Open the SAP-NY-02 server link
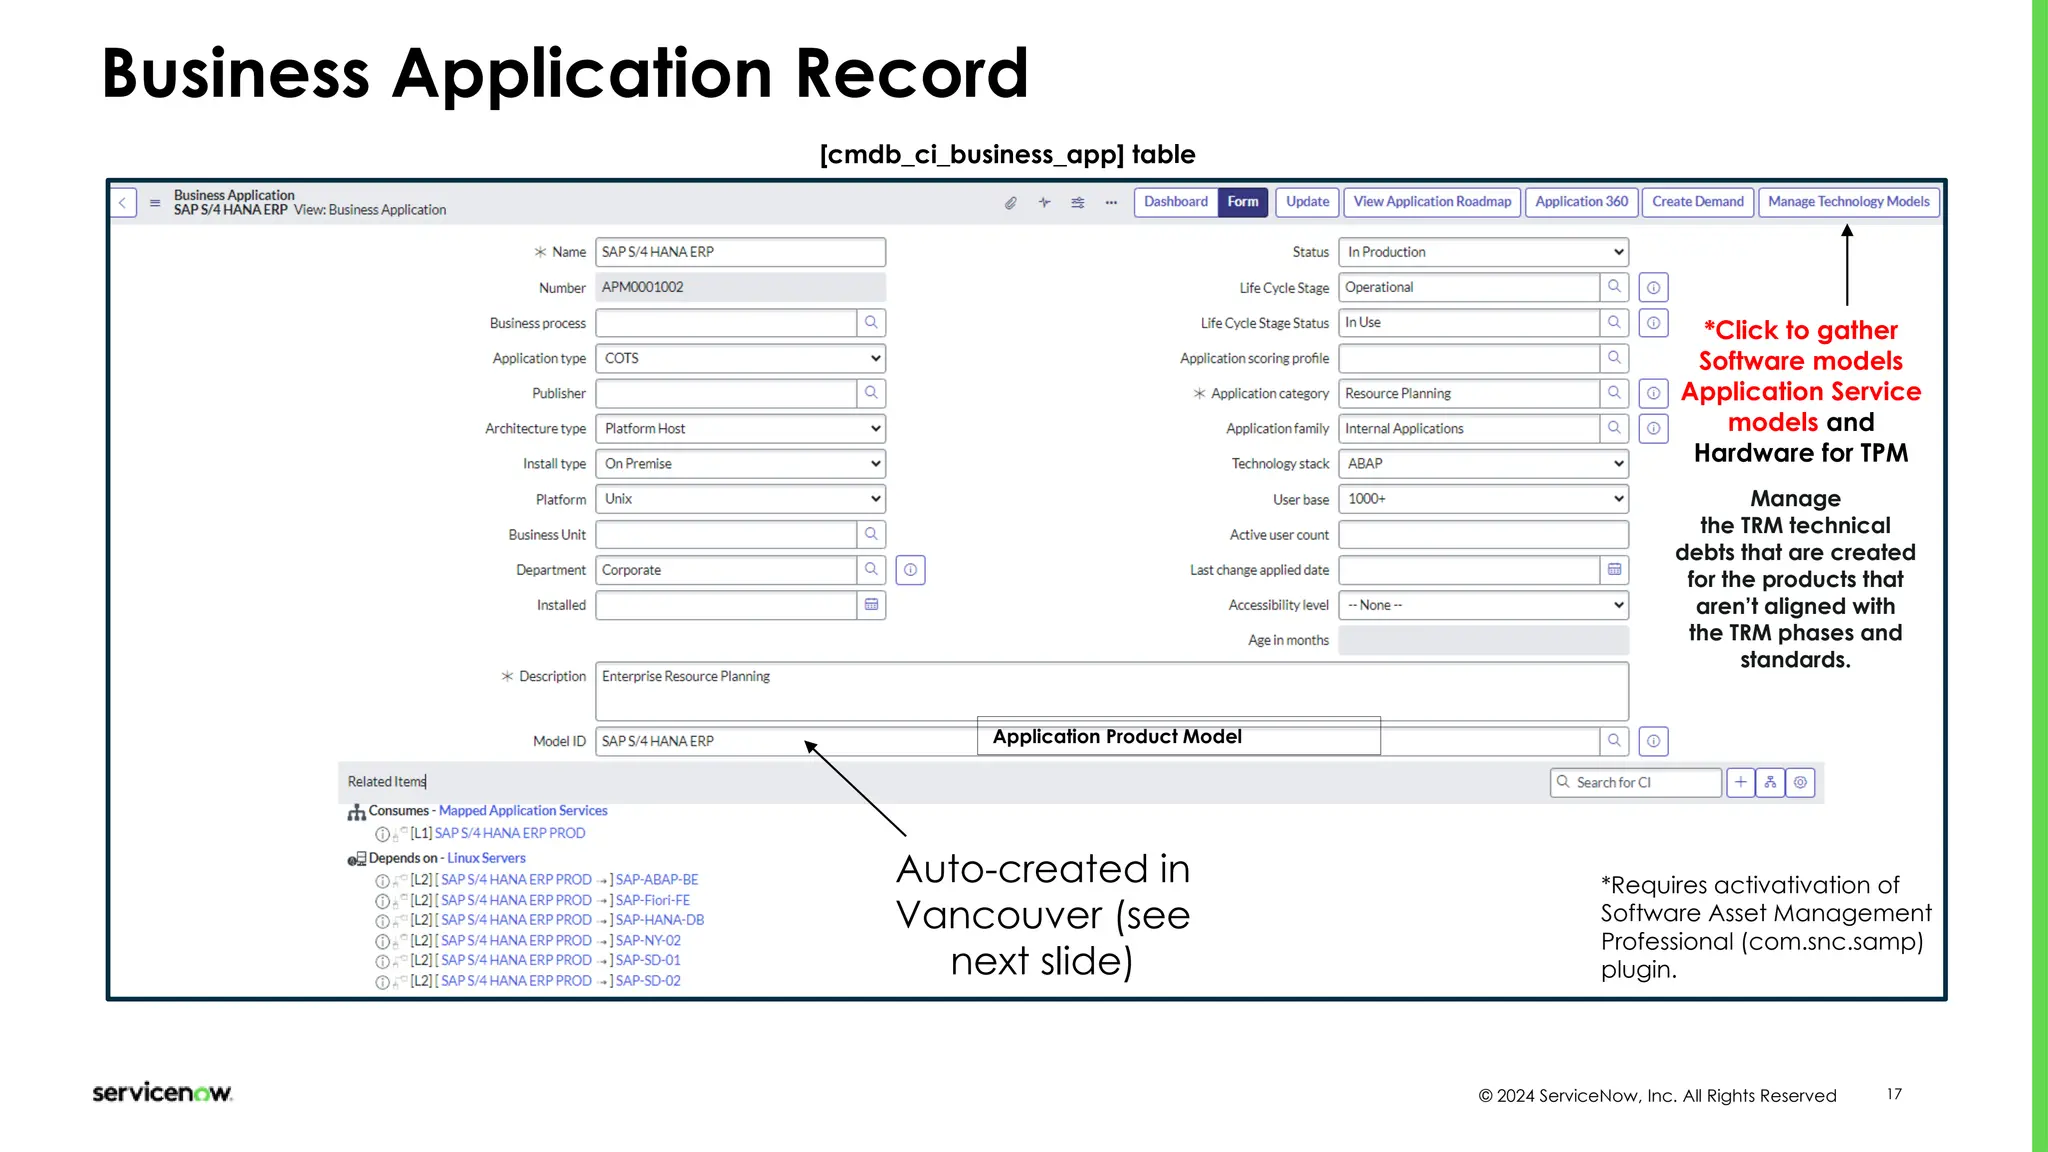Image resolution: width=2048 pixels, height=1152 pixels. tap(648, 941)
